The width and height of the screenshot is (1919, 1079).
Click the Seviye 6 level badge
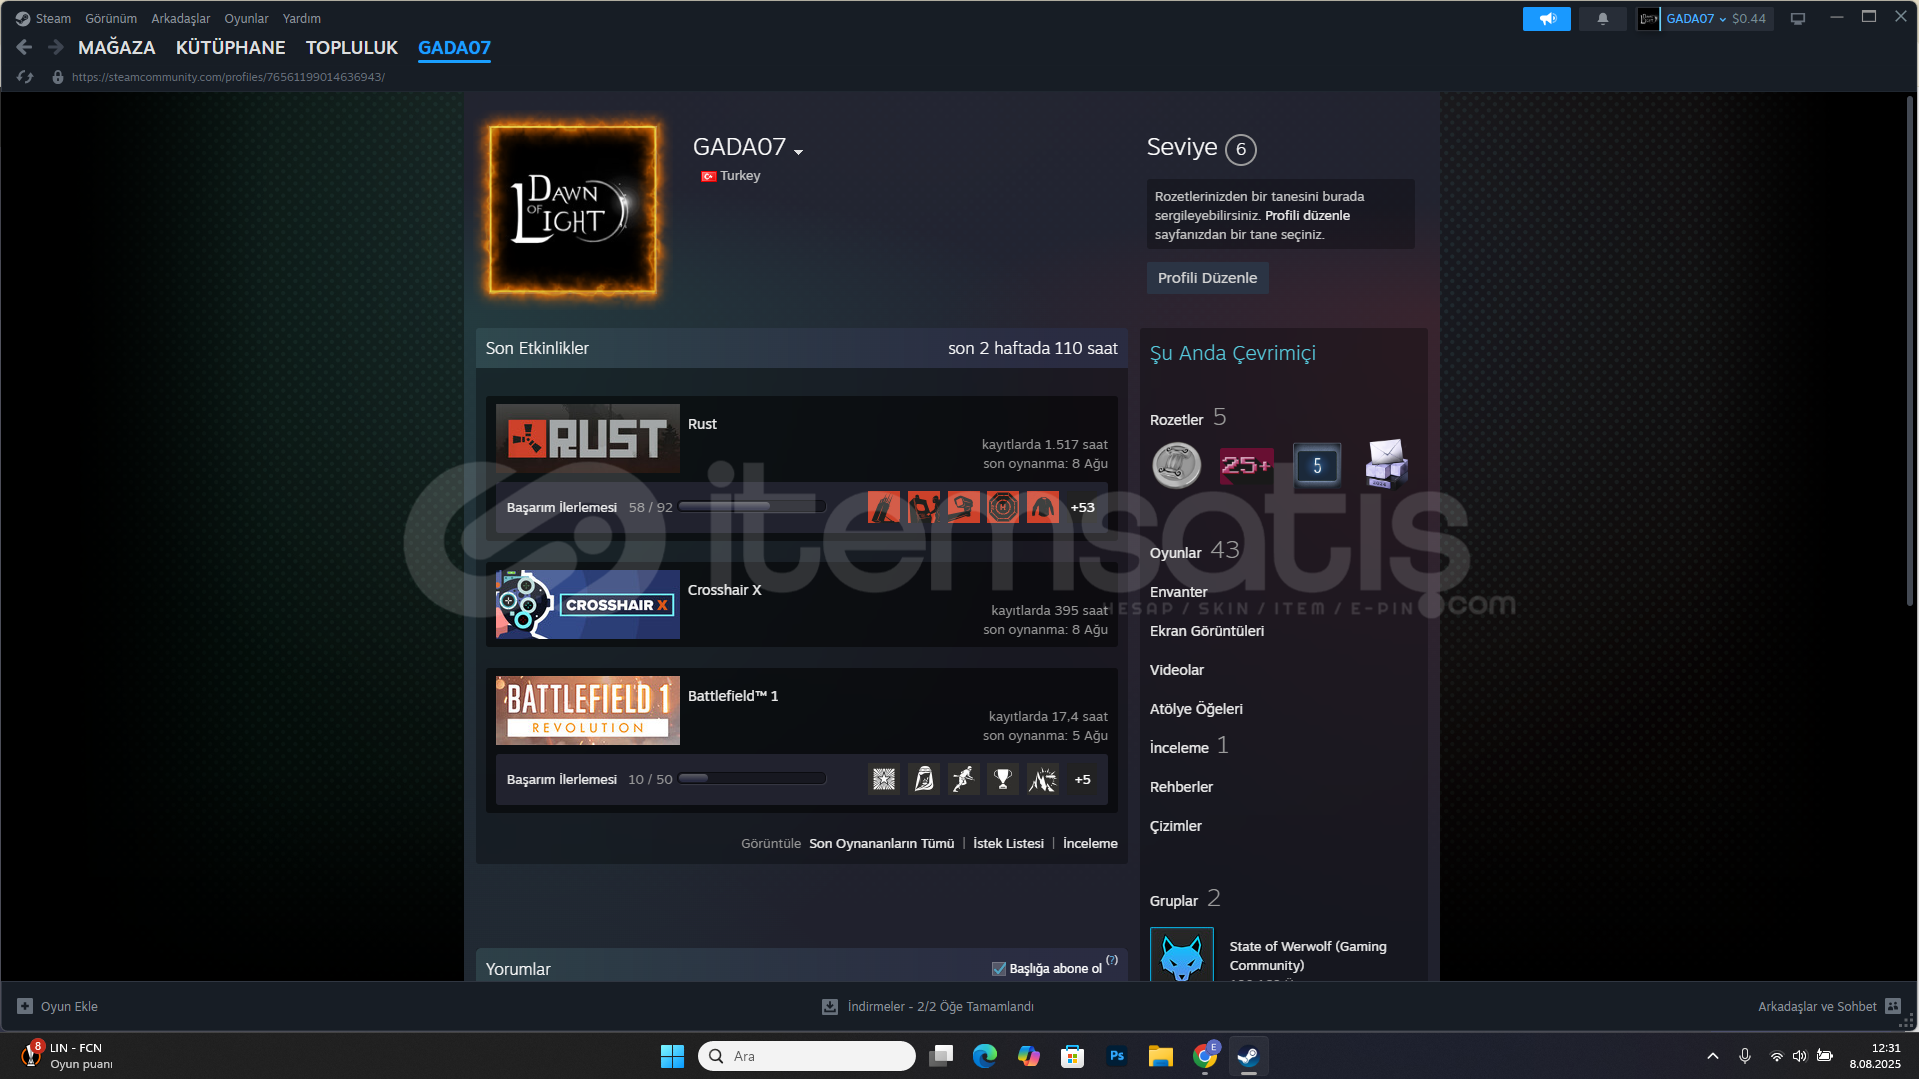pyautogui.click(x=1241, y=149)
